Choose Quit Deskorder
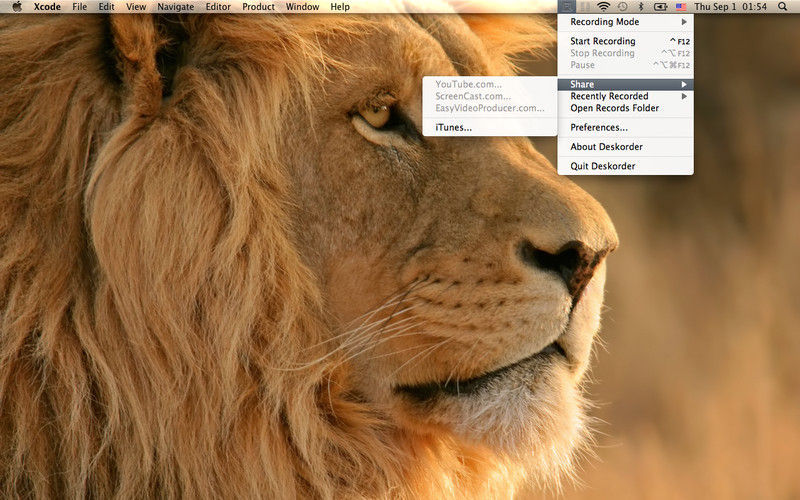Screen dimensions: 800x500 pos(626,166)
